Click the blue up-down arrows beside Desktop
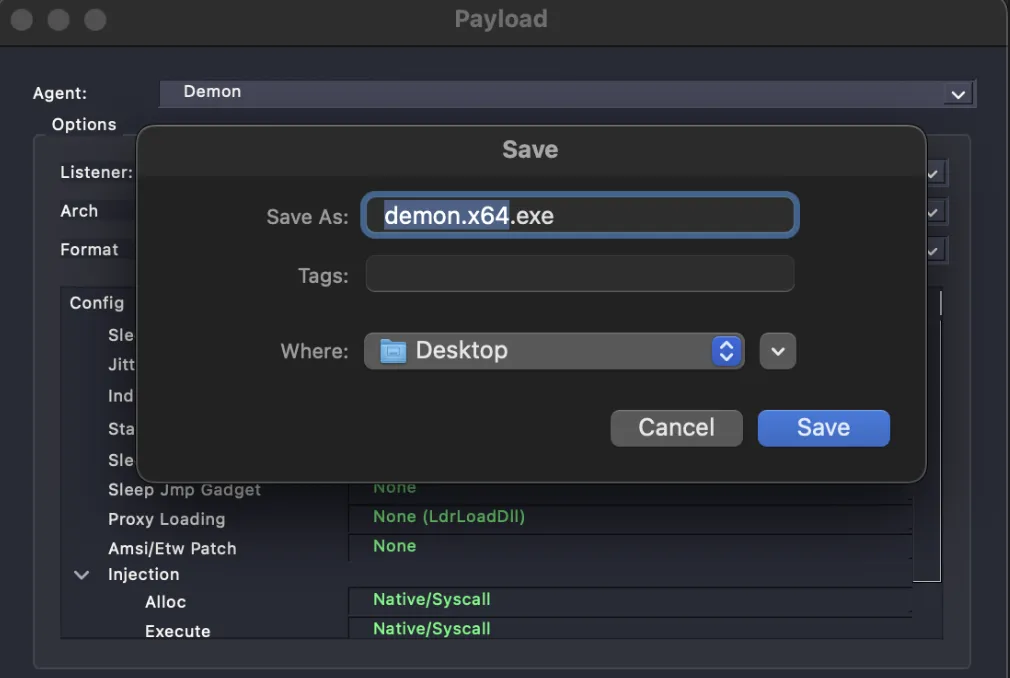This screenshot has height=678, width=1010. pos(726,351)
